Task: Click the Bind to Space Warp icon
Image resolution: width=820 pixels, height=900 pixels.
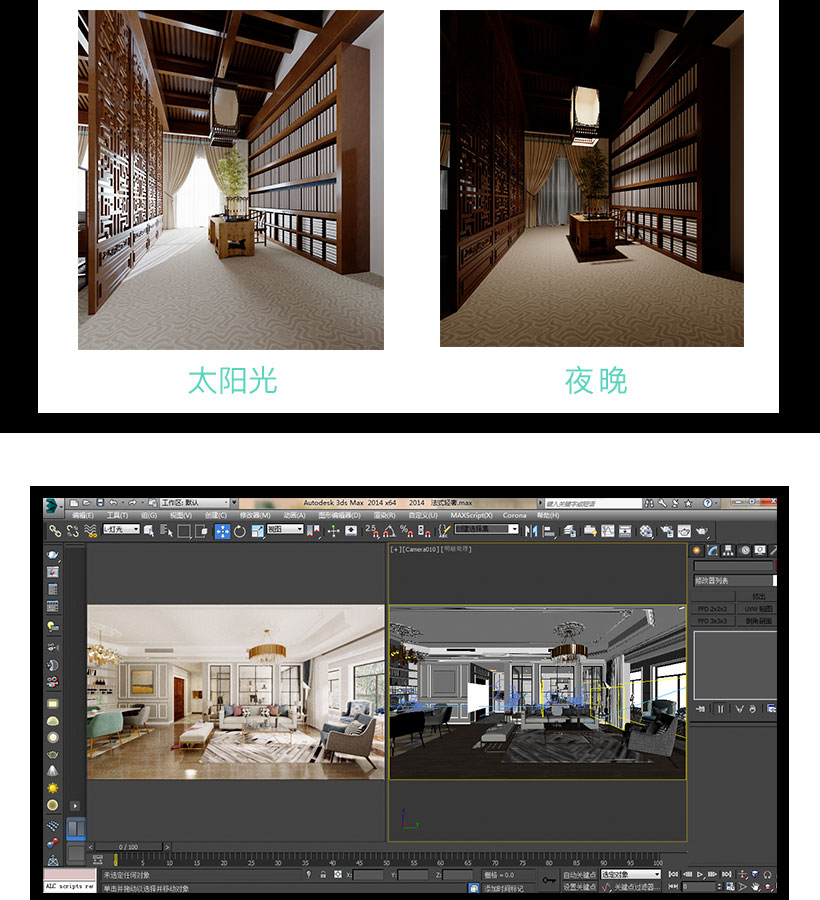Action: pos(90,531)
